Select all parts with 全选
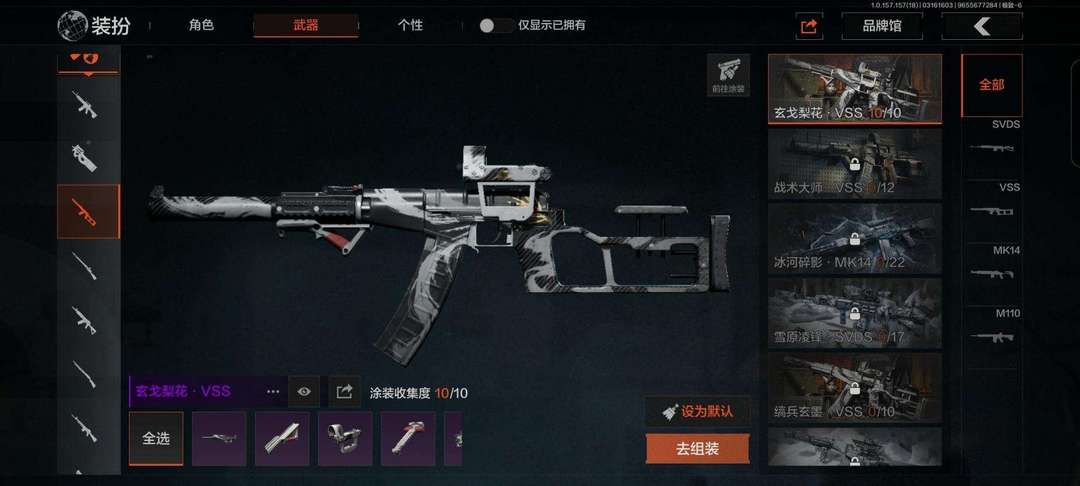The height and width of the screenshot is (486, 1080). (x=156, y=439)
